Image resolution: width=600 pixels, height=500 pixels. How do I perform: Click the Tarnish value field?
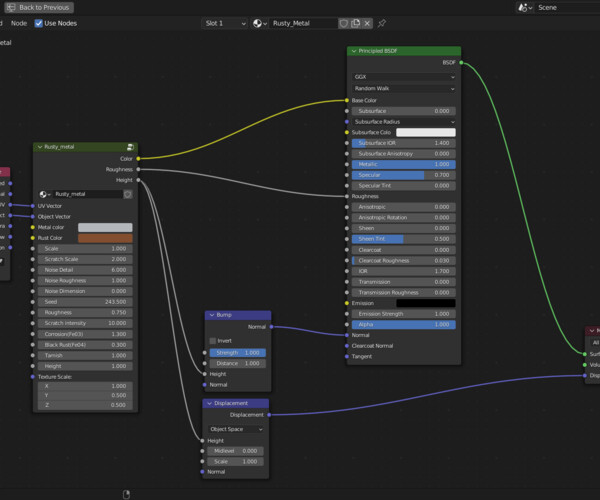tap(85, 355)
